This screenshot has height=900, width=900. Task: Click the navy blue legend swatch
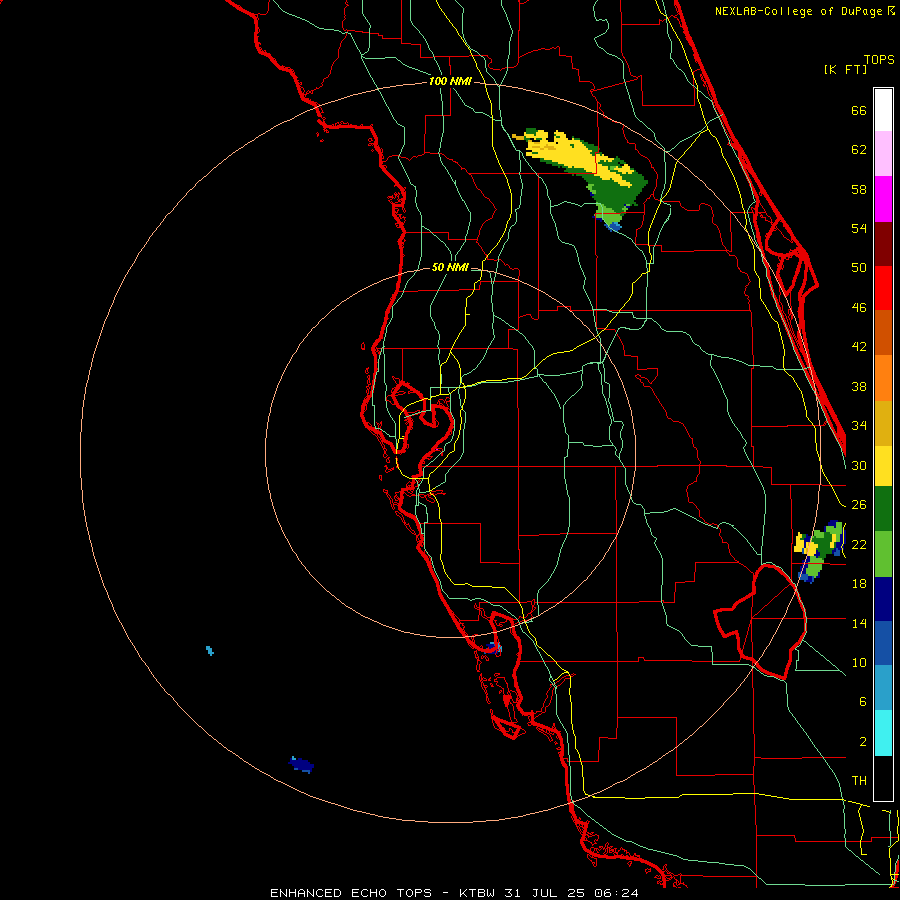coord(883,599)
